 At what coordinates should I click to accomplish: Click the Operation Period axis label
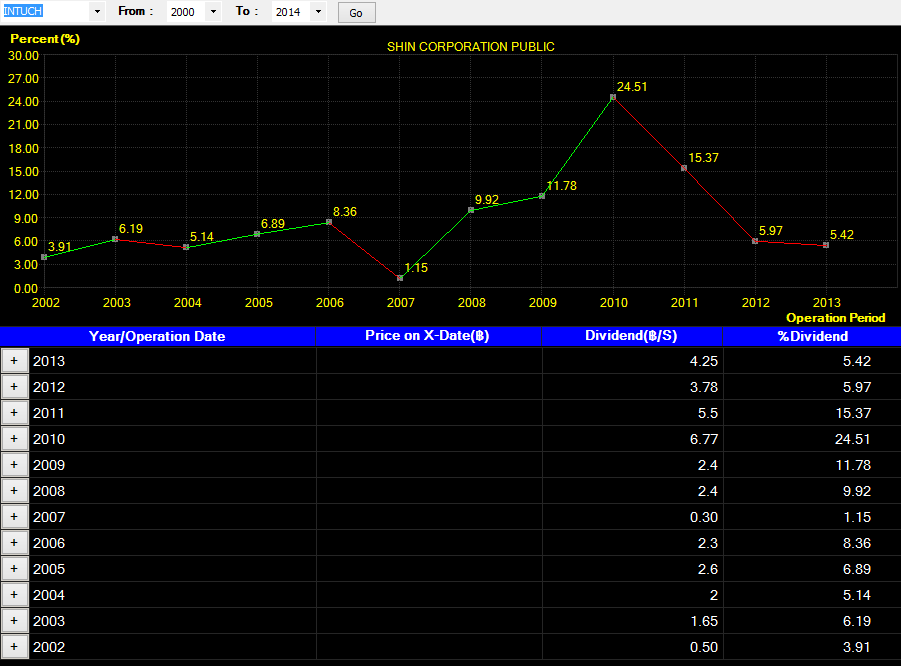point(835,318)
